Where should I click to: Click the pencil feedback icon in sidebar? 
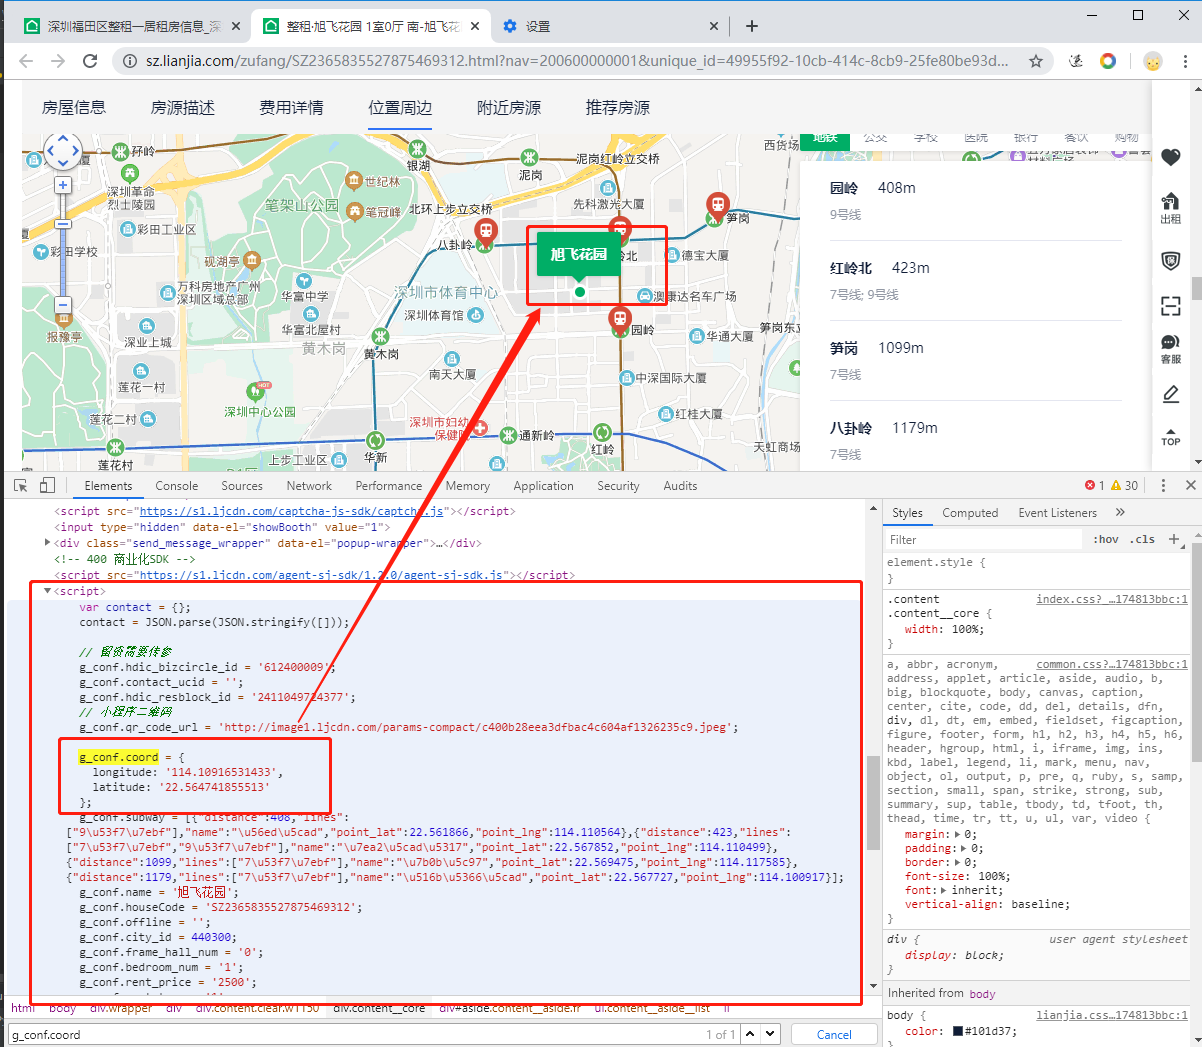pyautogui.click(x=1171, y=395)
